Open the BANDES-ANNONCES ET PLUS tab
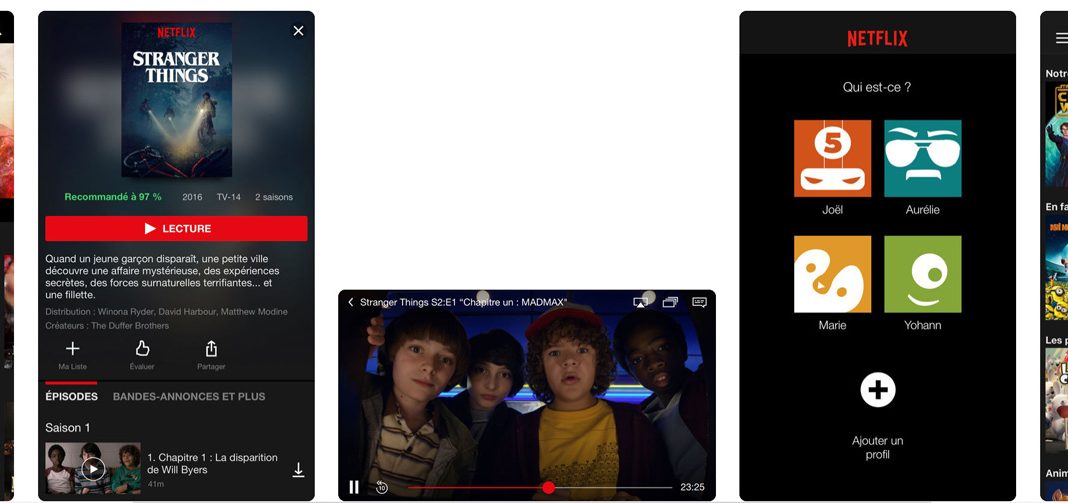This screenshot has height=503, width=1068. pos(189,396)
